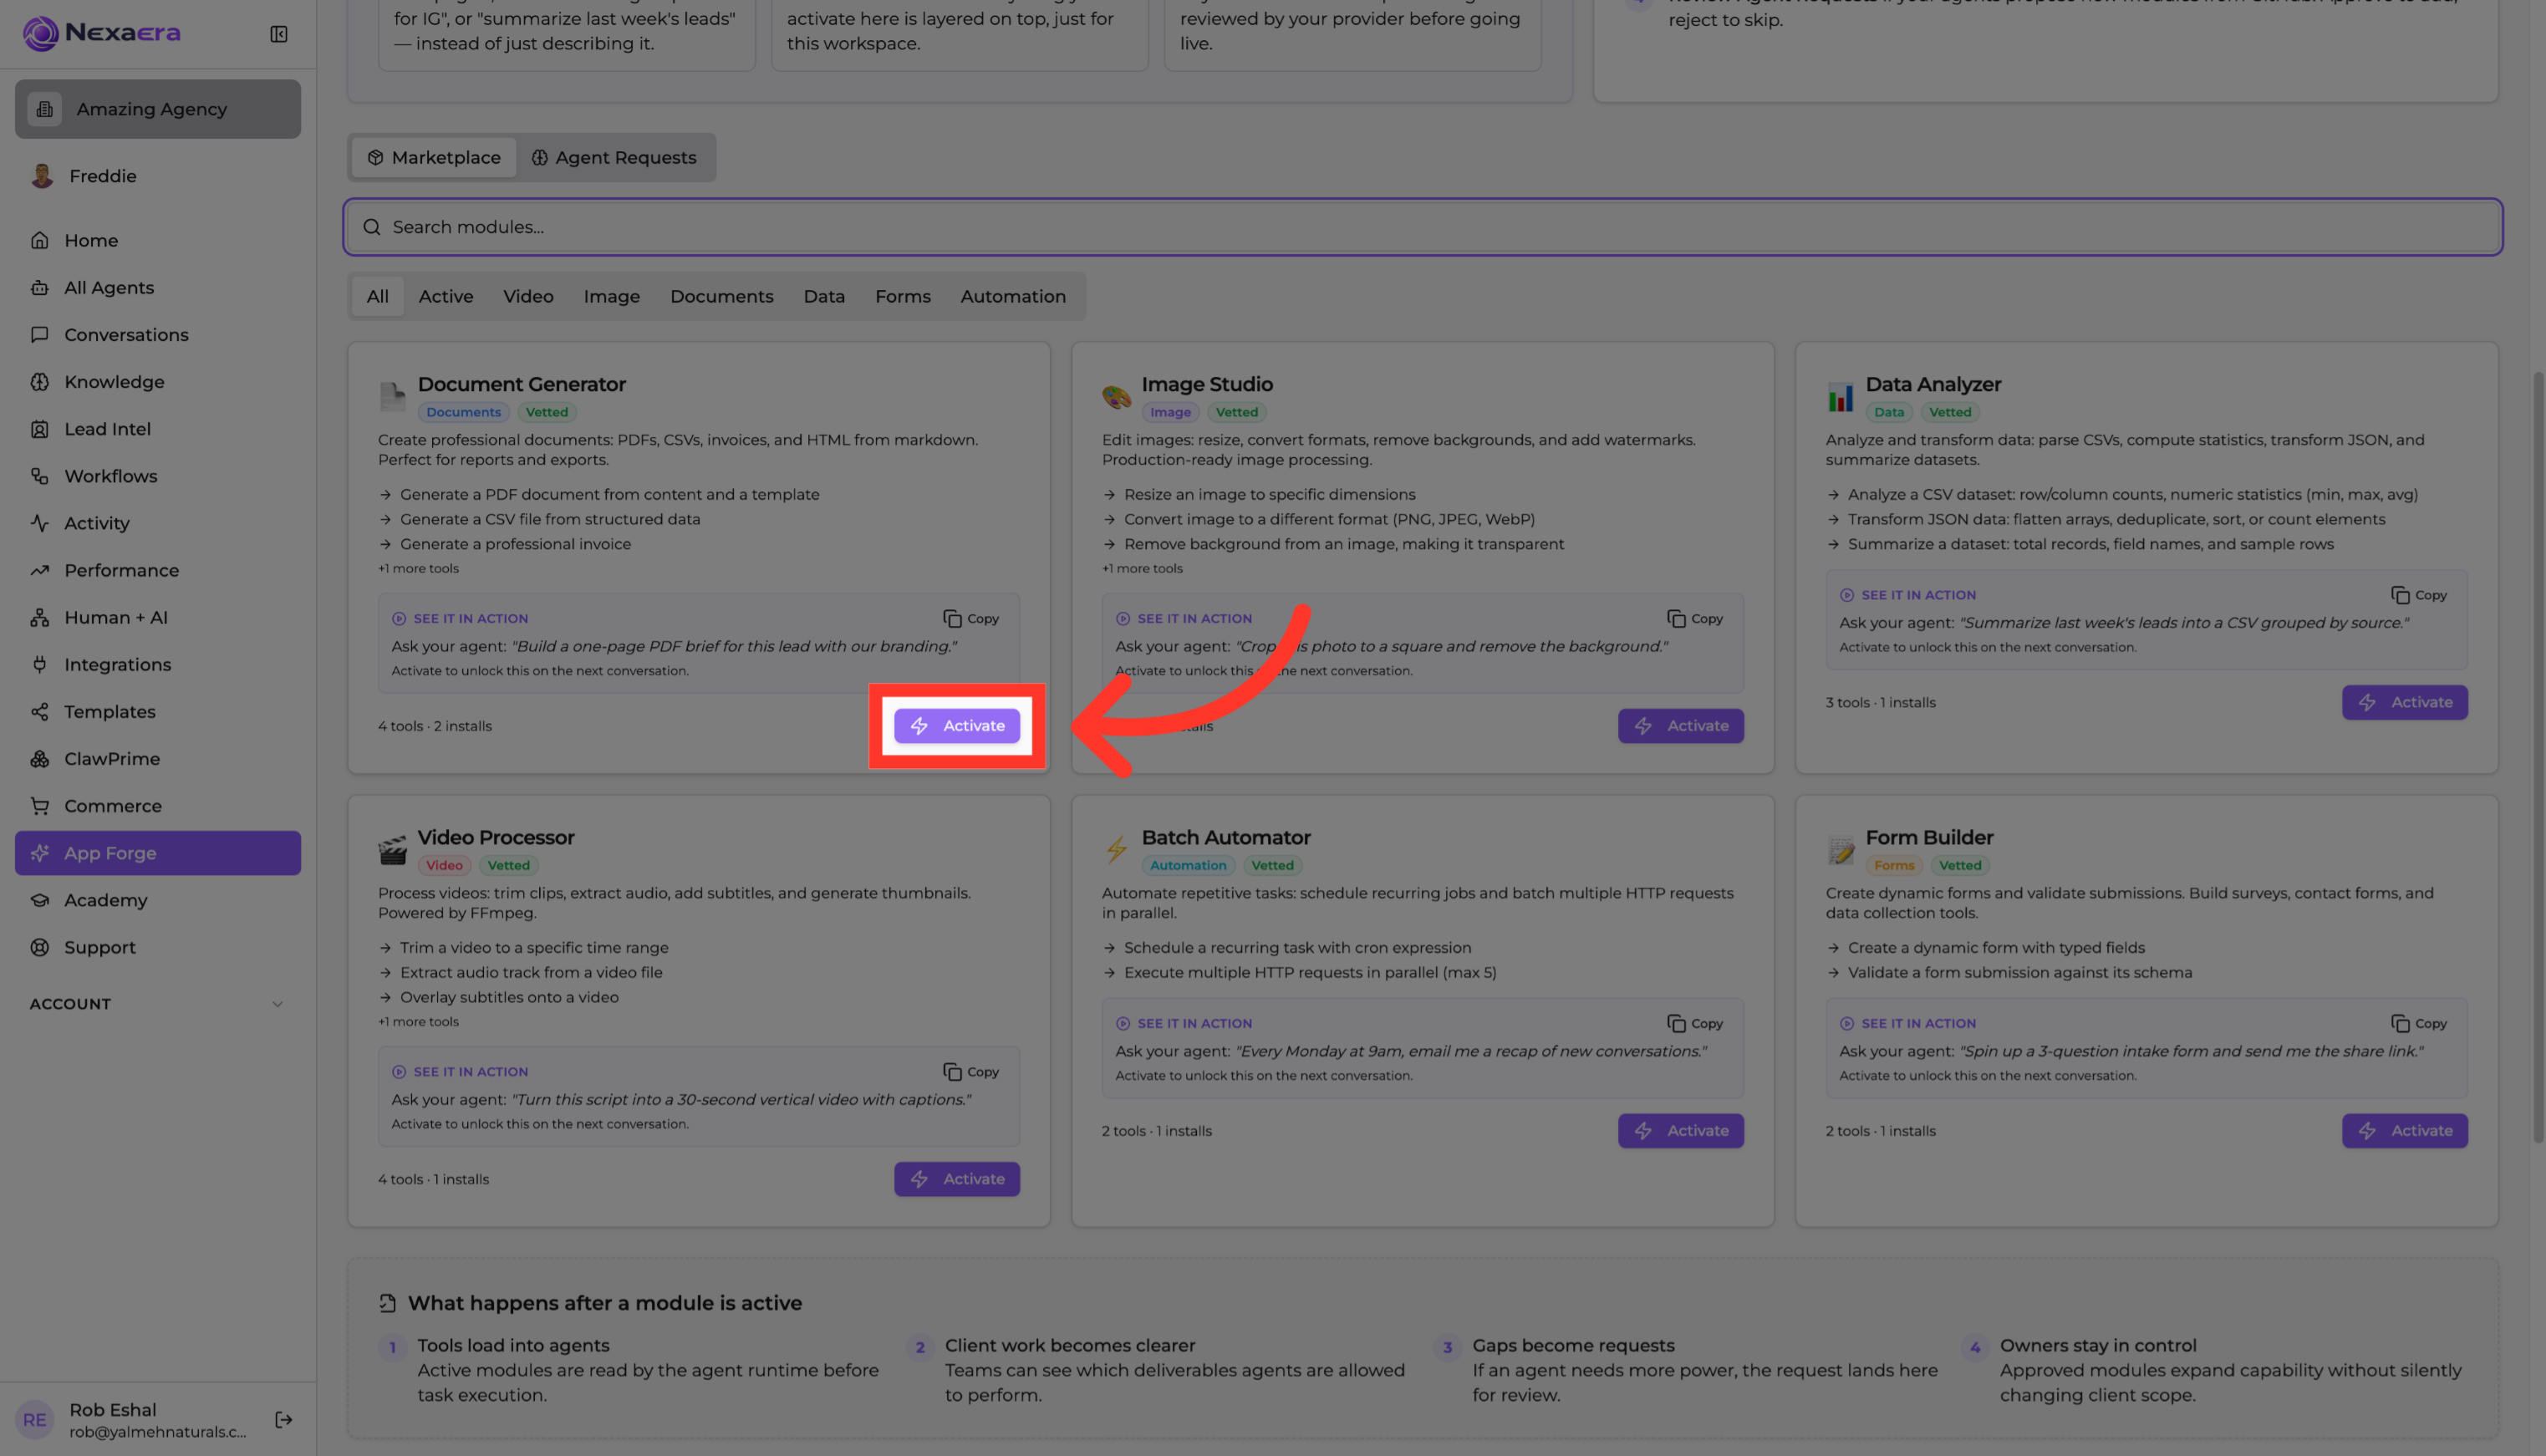Switch to the Marketplace tab

(434, 157)
